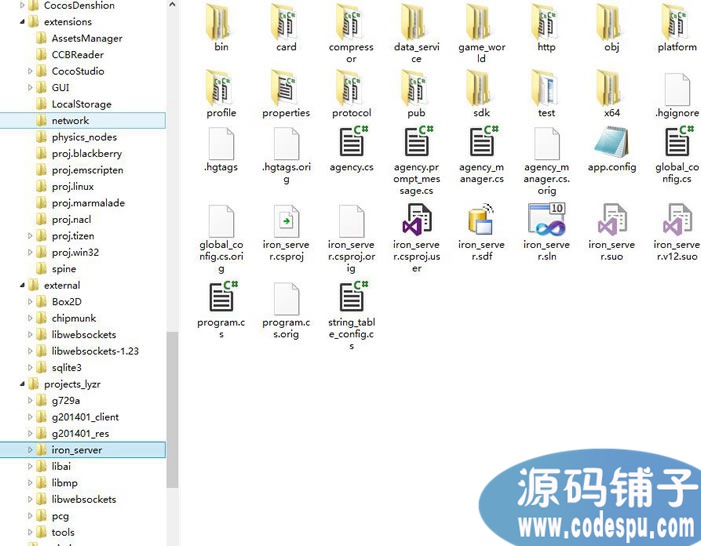The height and width of the screenshot is (546, 701).
Task: Select CocosDenshion in the folder tree
Action: tap(79, 5)
